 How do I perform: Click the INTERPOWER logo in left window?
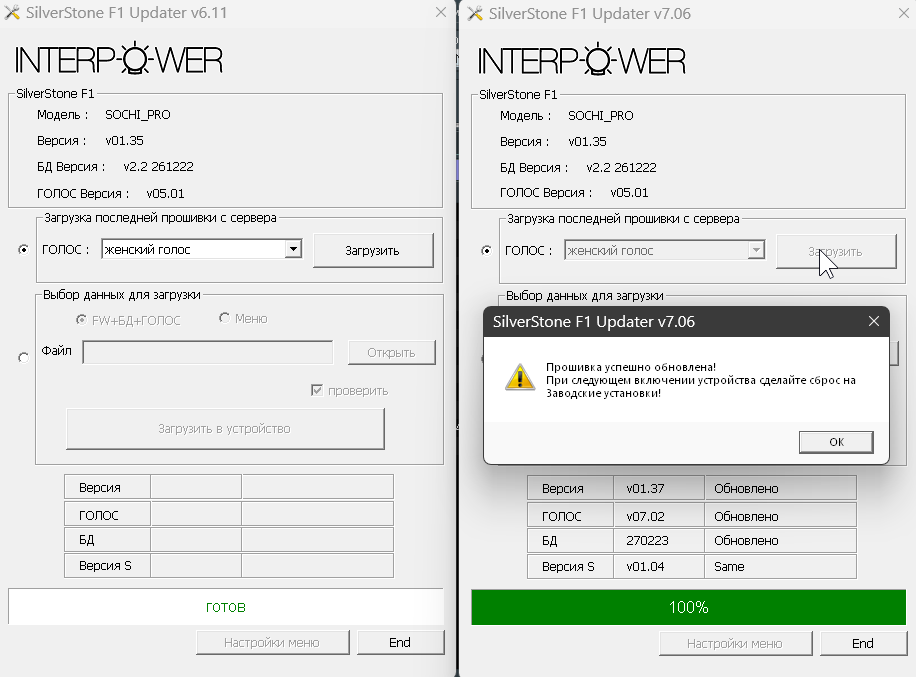click(x=118, y=60)
